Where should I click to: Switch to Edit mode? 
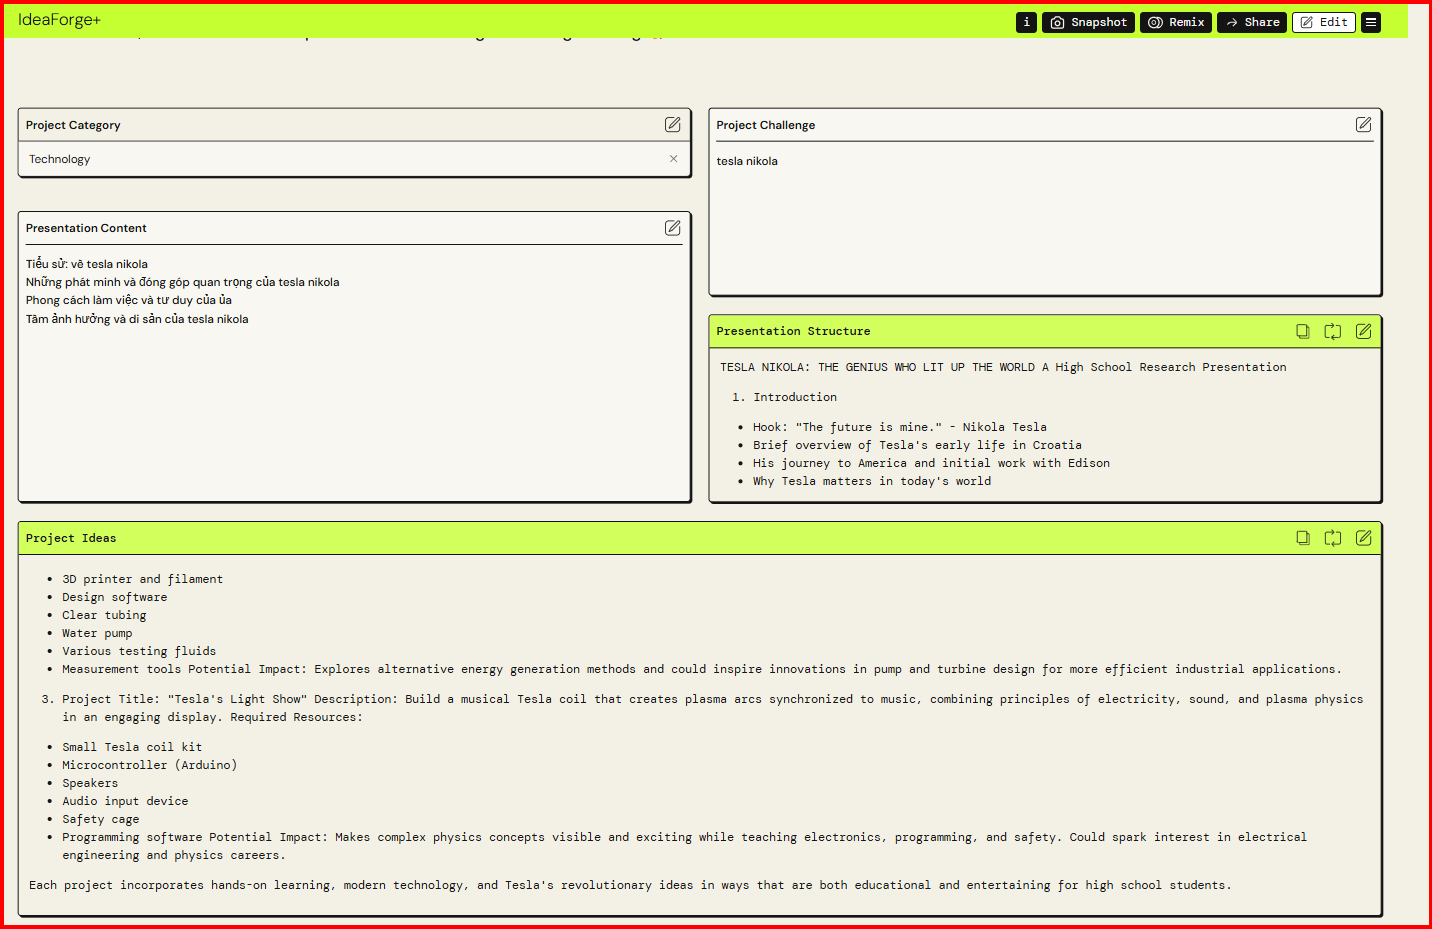point(1324,22)
